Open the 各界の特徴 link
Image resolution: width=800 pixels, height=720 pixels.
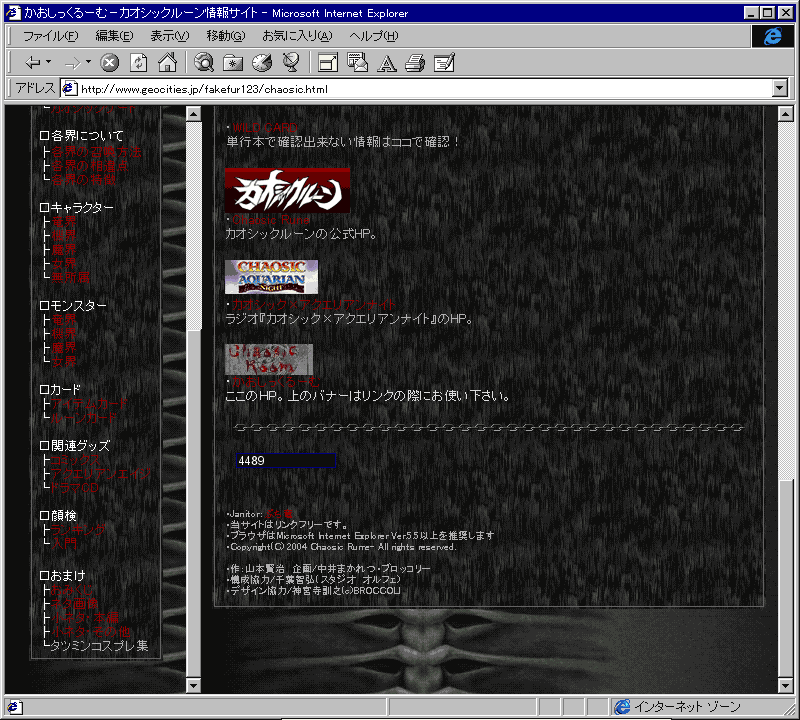point(83,180)
